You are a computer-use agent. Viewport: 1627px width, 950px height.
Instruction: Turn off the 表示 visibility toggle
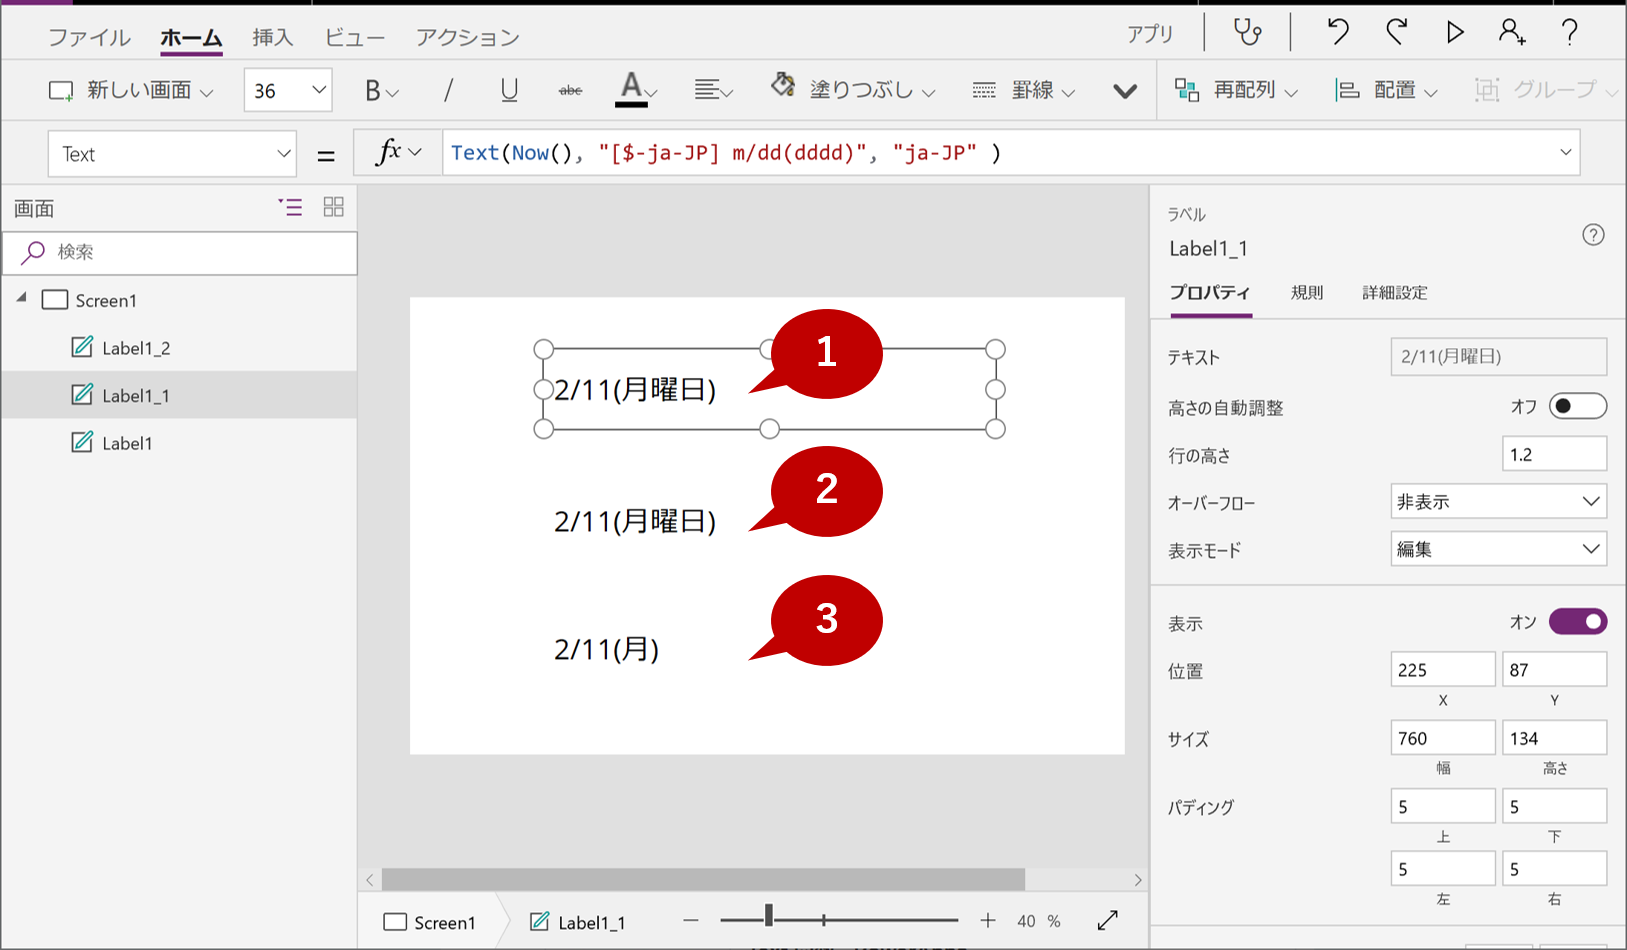pyautogui.click(x=1578, y=621)
